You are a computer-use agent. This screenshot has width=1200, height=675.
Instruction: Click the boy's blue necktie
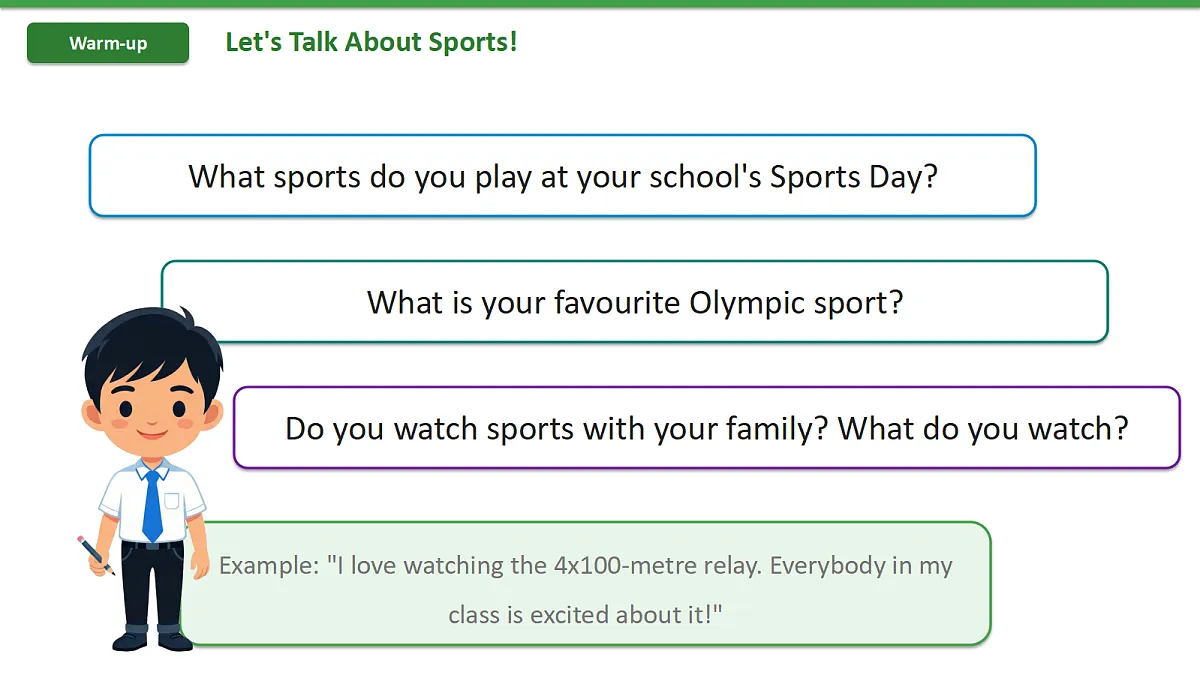[x=152, y=505]
